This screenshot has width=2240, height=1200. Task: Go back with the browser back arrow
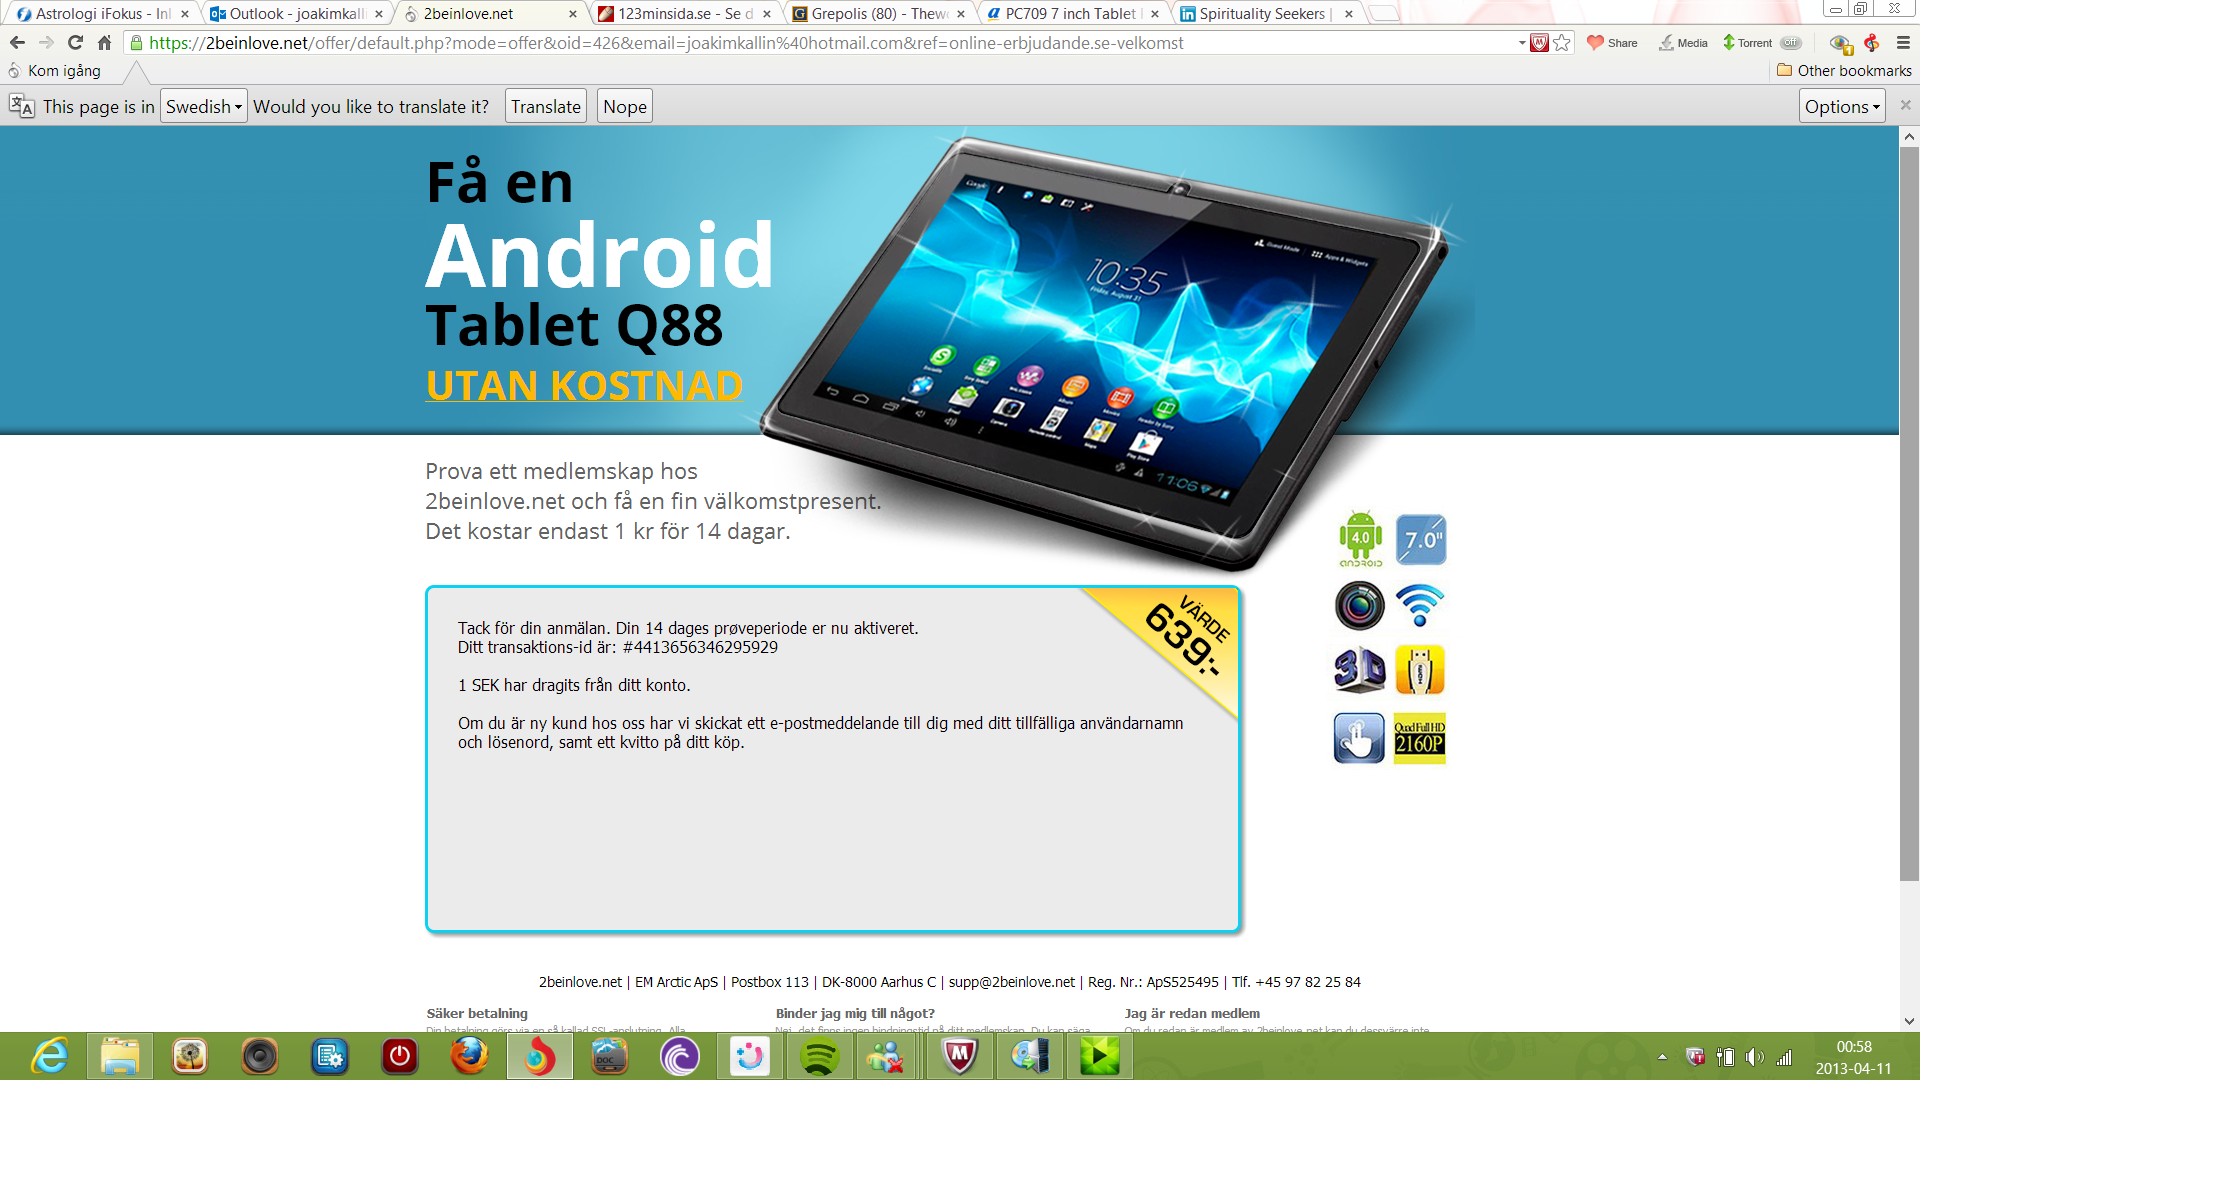17,43
